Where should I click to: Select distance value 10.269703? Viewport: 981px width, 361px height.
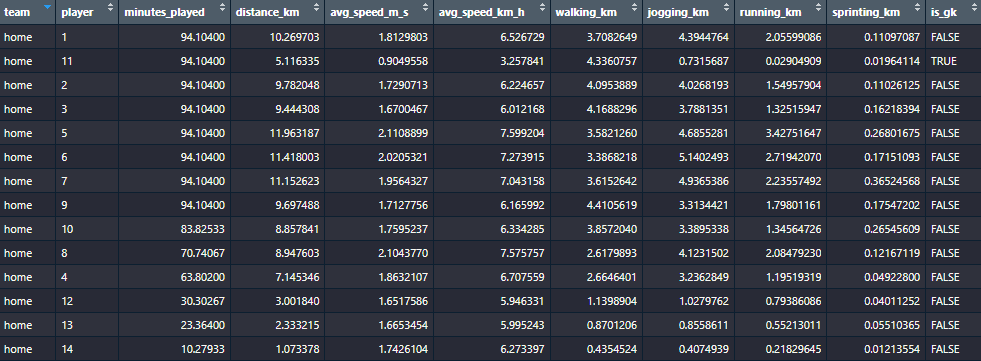point(294,37)
